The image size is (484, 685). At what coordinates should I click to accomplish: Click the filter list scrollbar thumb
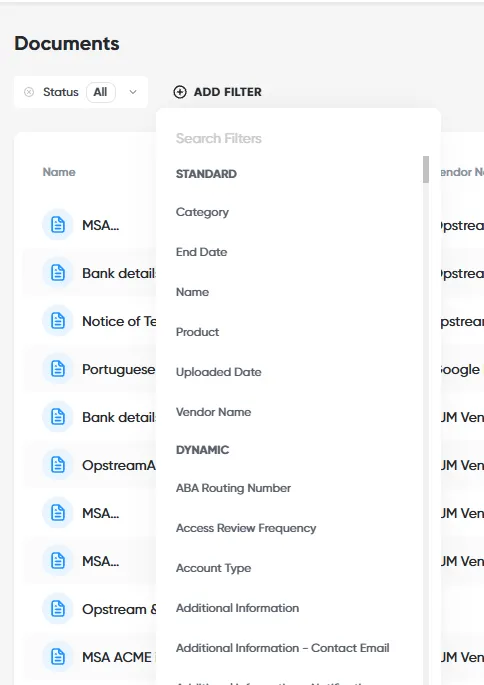(x=426, y=170)
